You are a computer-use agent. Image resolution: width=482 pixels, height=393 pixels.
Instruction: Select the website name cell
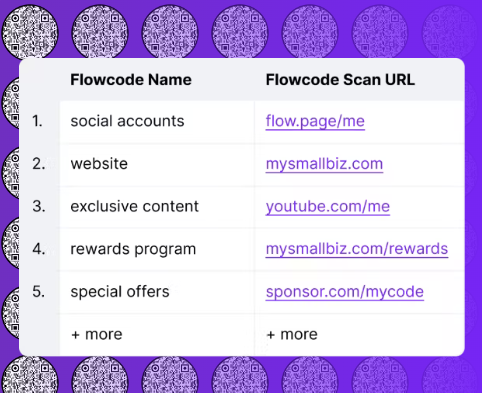pos(157,165)
